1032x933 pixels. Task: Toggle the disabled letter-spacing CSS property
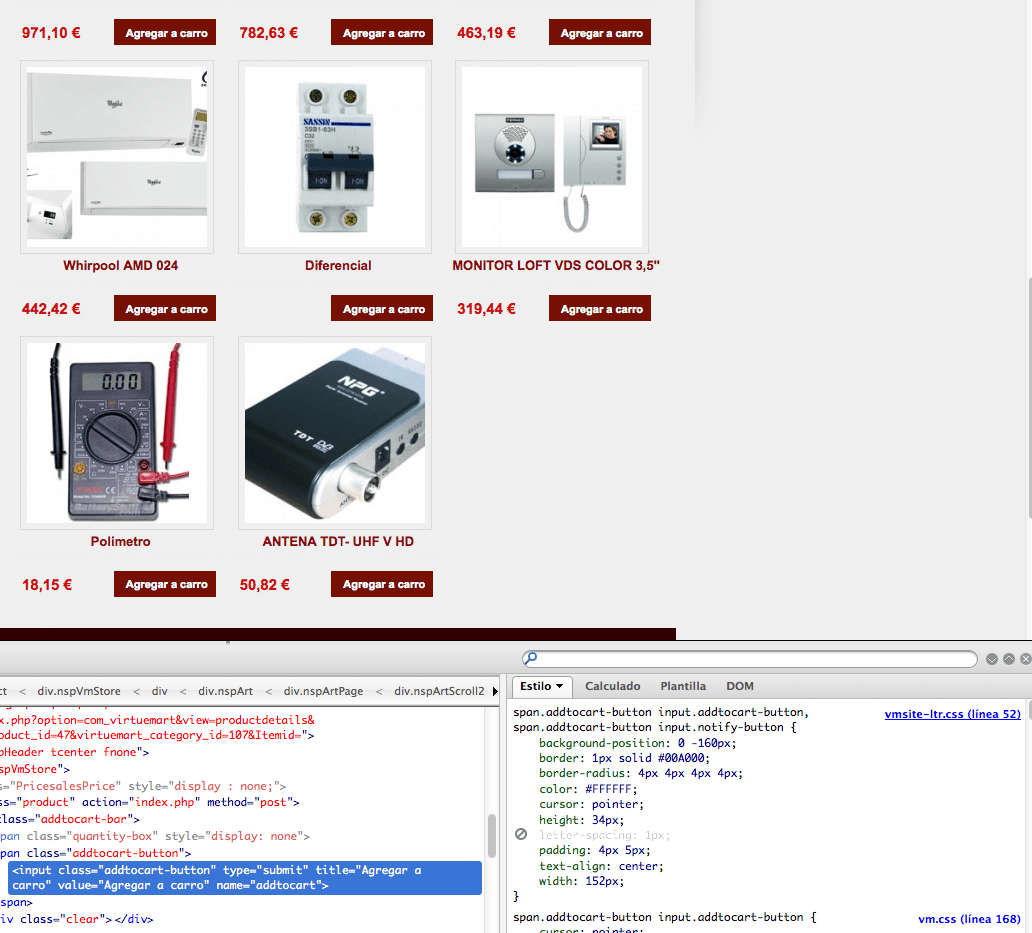click(521, 834)
